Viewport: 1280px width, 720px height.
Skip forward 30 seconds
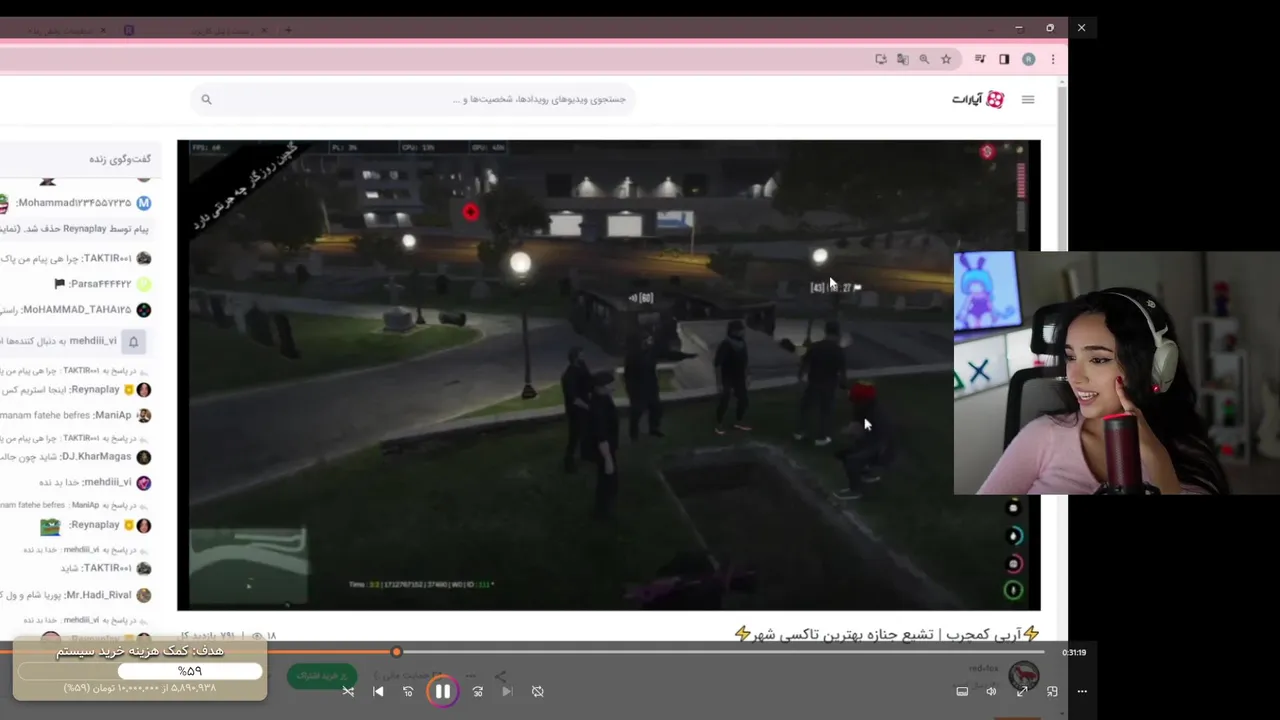[x=478, y=691]
